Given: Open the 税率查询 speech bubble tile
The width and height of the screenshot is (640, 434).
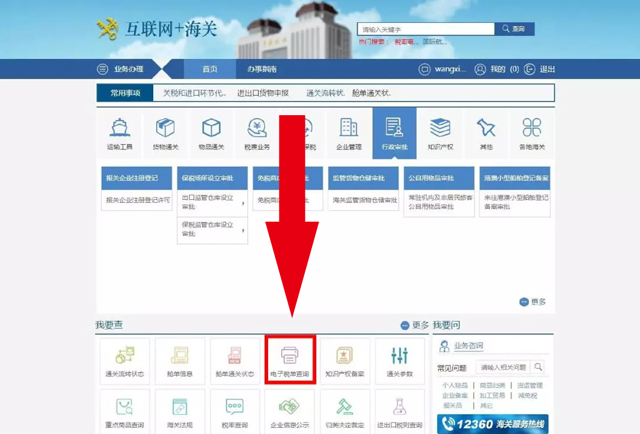Looking at the screenshot, I should (235, 412).
